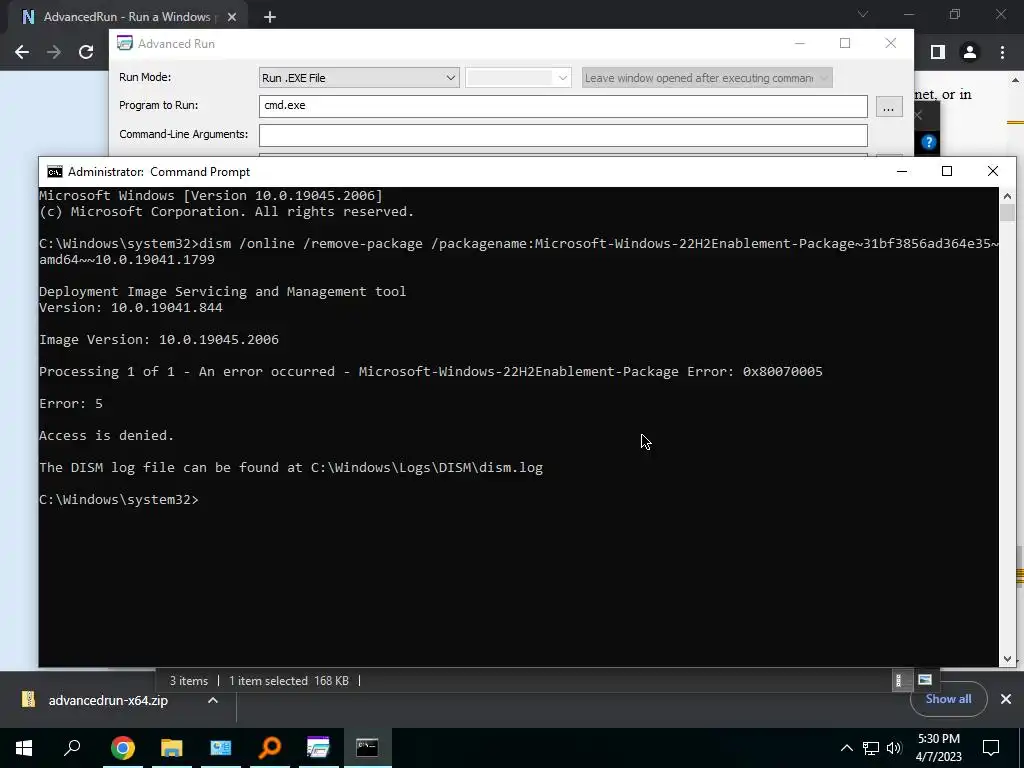1024x768 pixels.
Task: Click the Command Prompt scrollbar thumb
Action: click(1007, 213)
